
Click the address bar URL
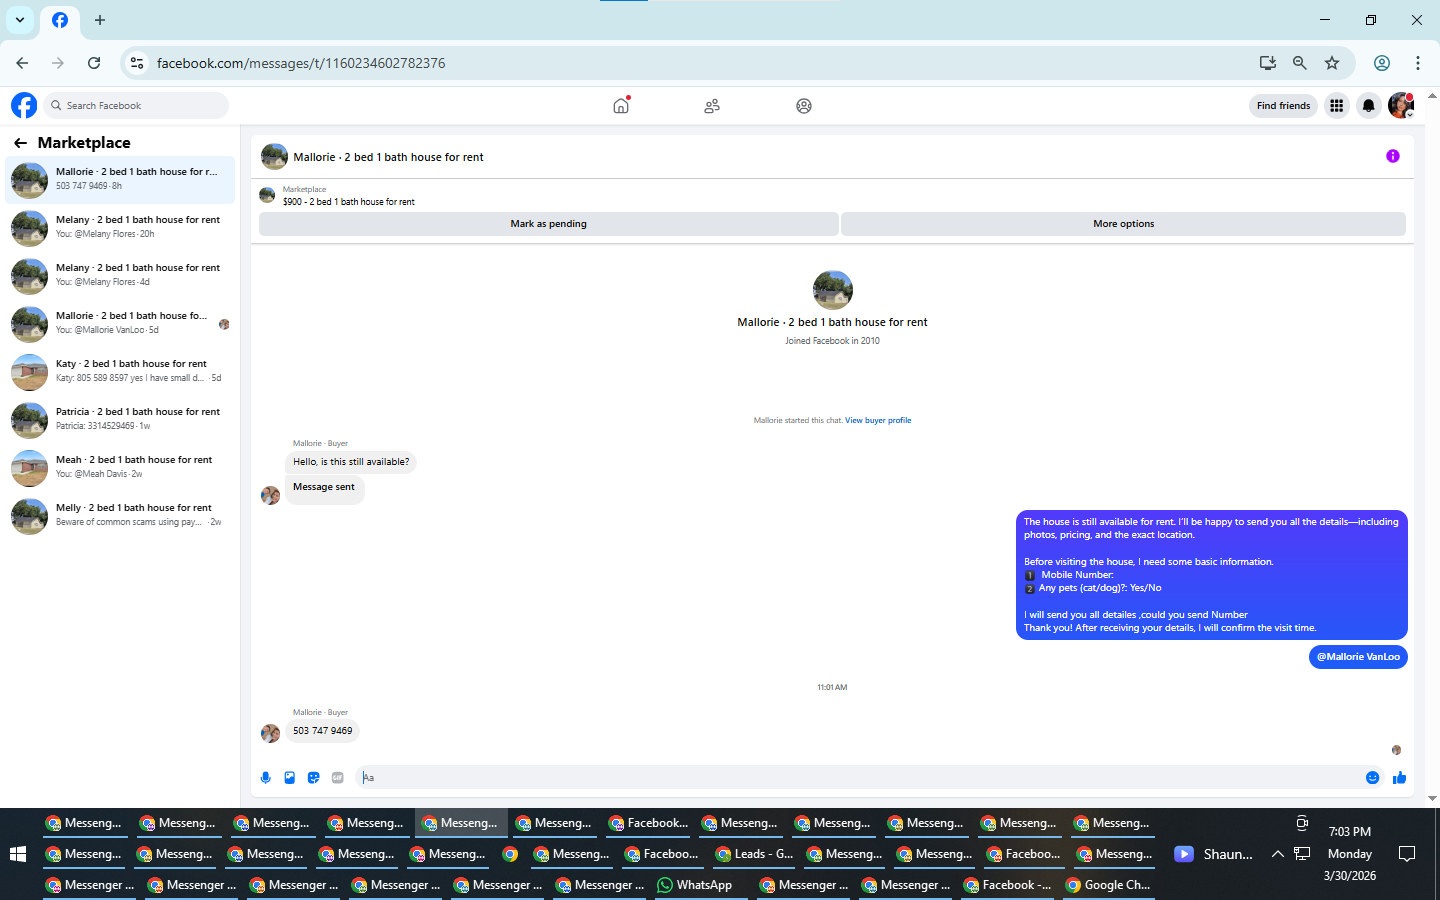[x=301, y=63]
